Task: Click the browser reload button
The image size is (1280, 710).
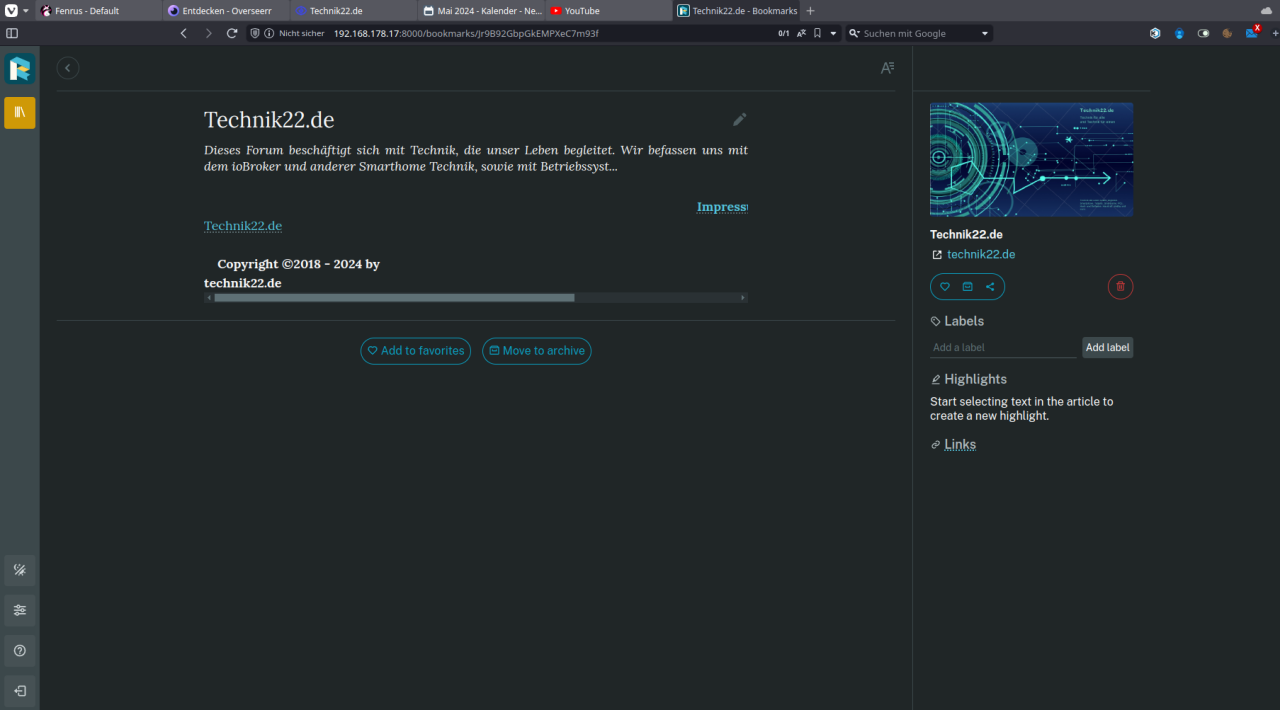Action: click(232, 33)
